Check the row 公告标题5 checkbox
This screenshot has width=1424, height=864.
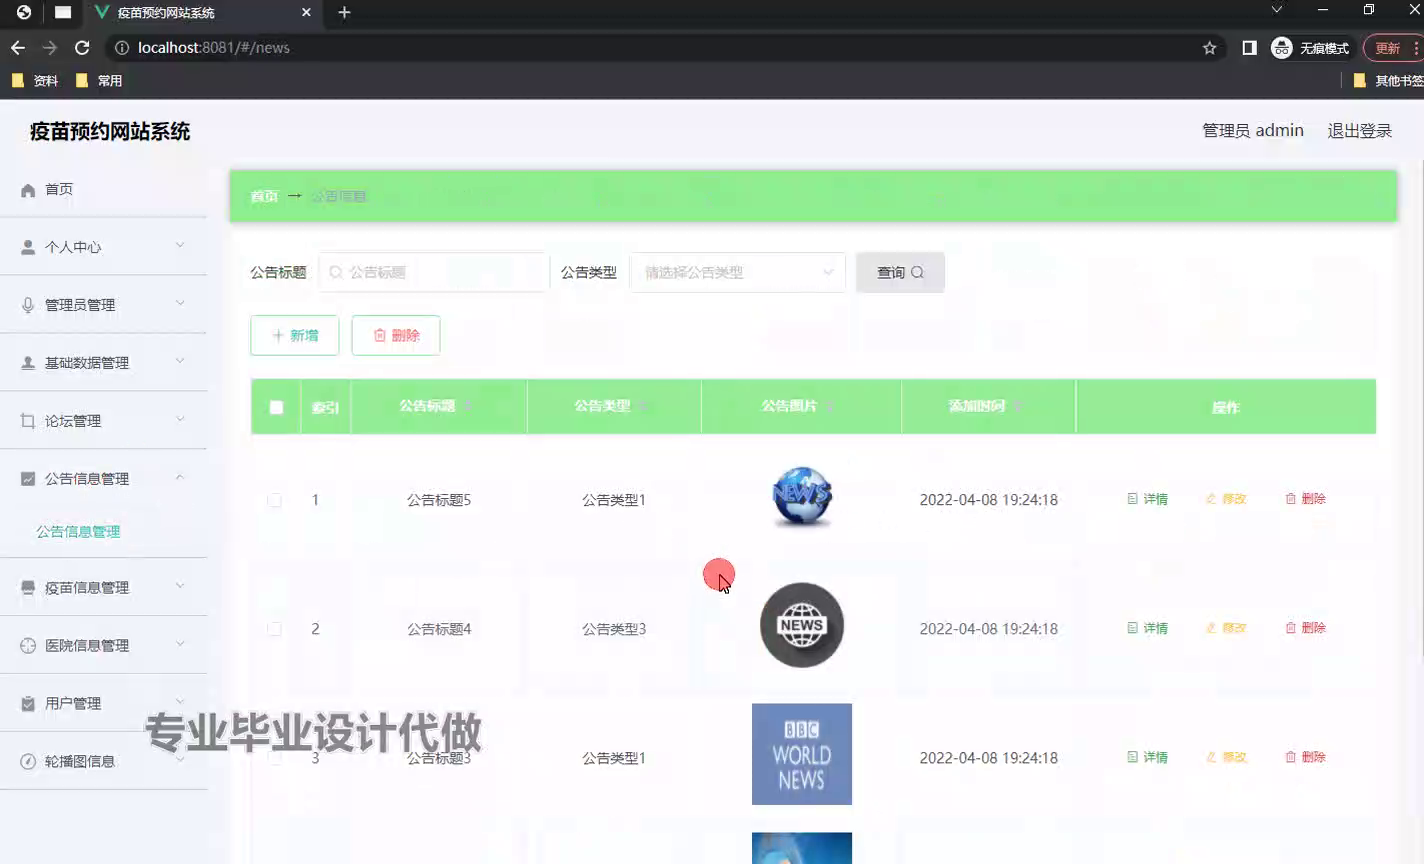point(274,500)
